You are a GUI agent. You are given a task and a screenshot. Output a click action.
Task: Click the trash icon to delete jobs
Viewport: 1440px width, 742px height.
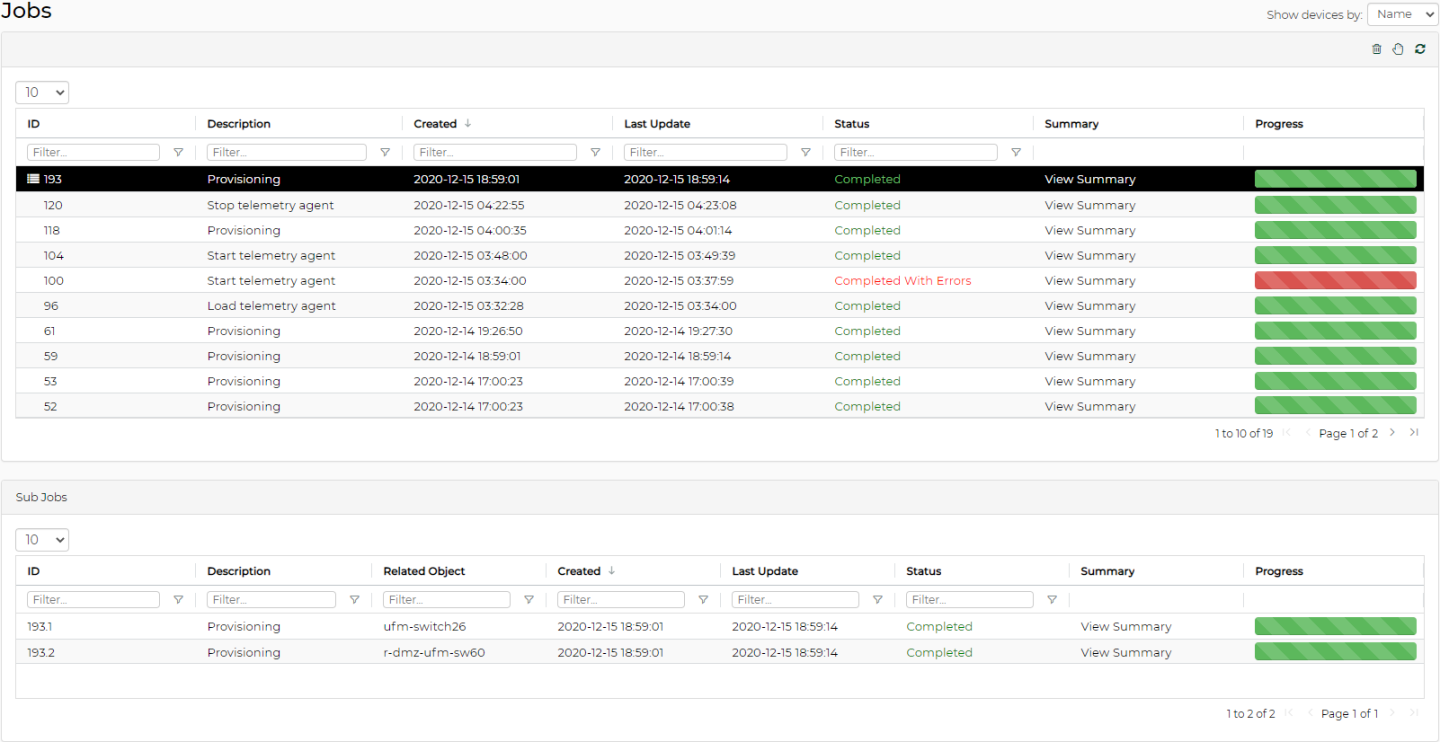(x=1377, y=49)
